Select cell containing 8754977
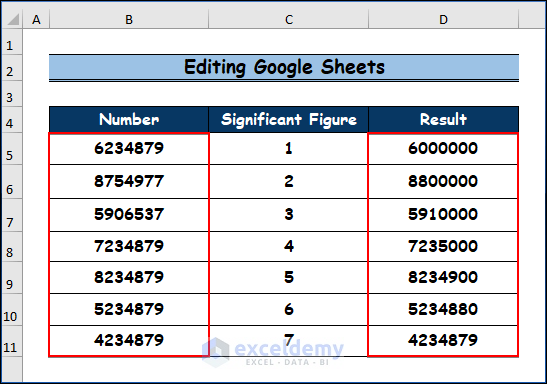The width and height of the screenshot is (547, 384). pyautogui.click(x=129, y=182)
